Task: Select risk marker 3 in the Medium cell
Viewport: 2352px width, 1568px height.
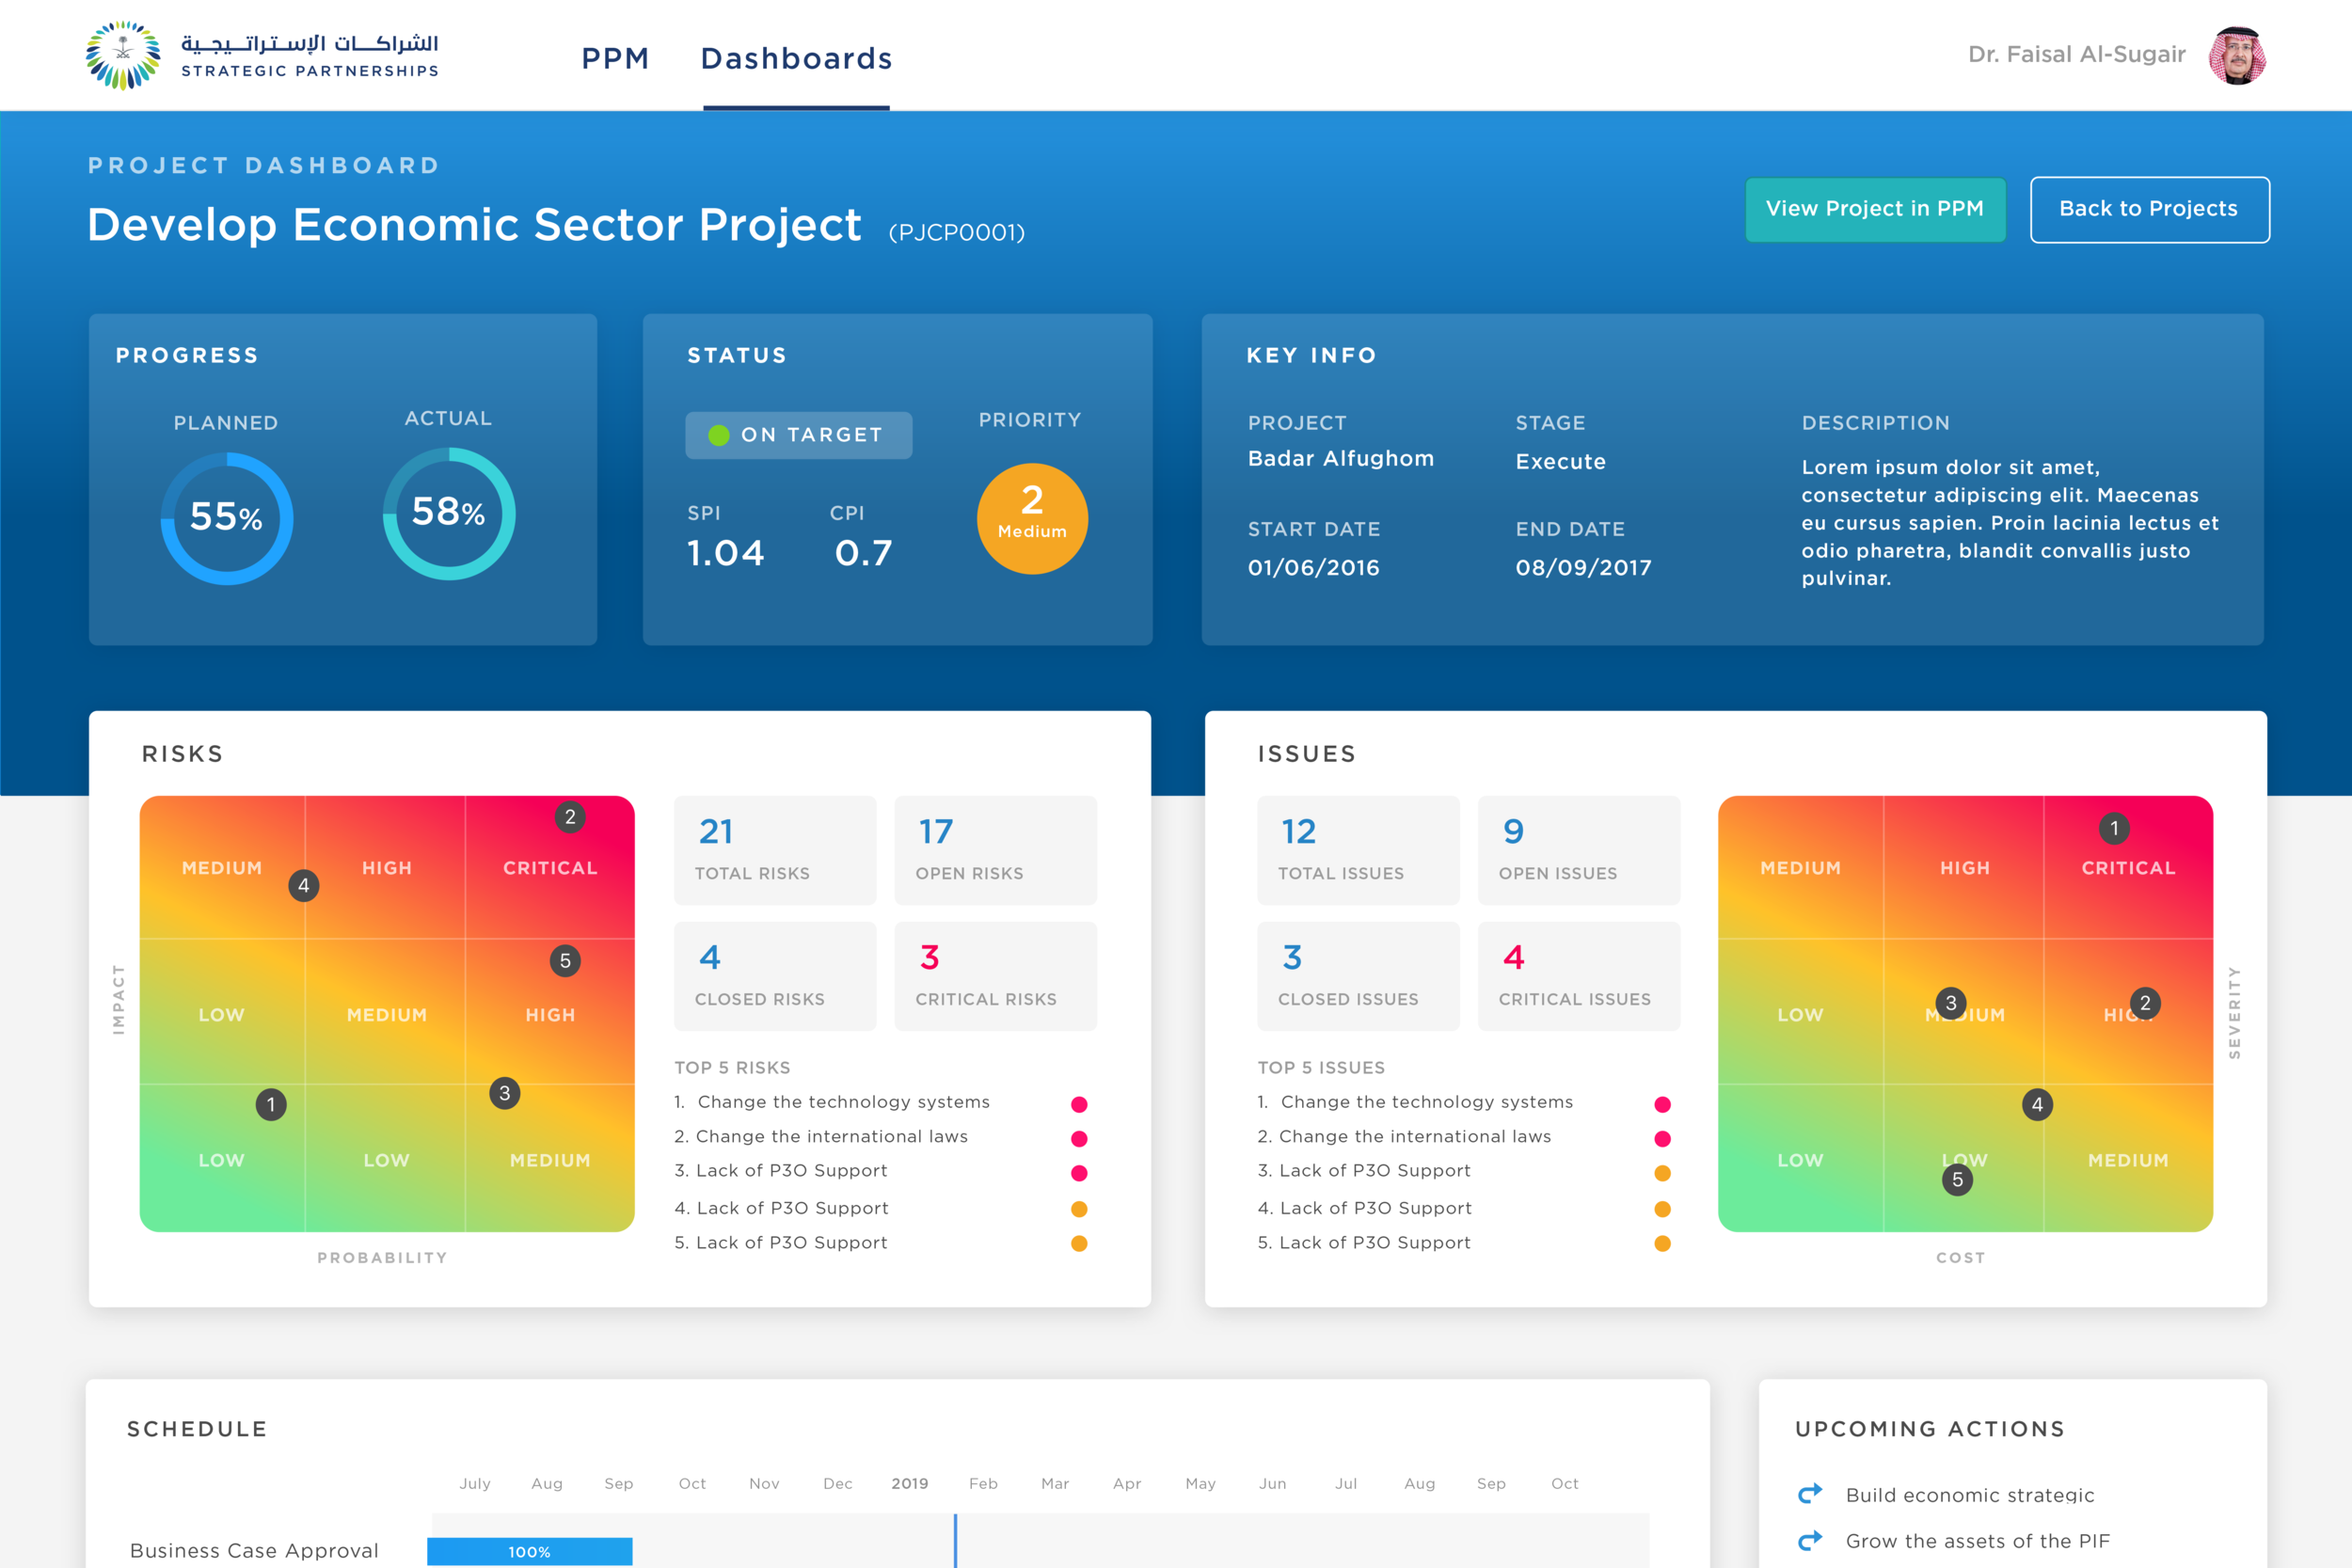Action: (x=504, y=1093)
